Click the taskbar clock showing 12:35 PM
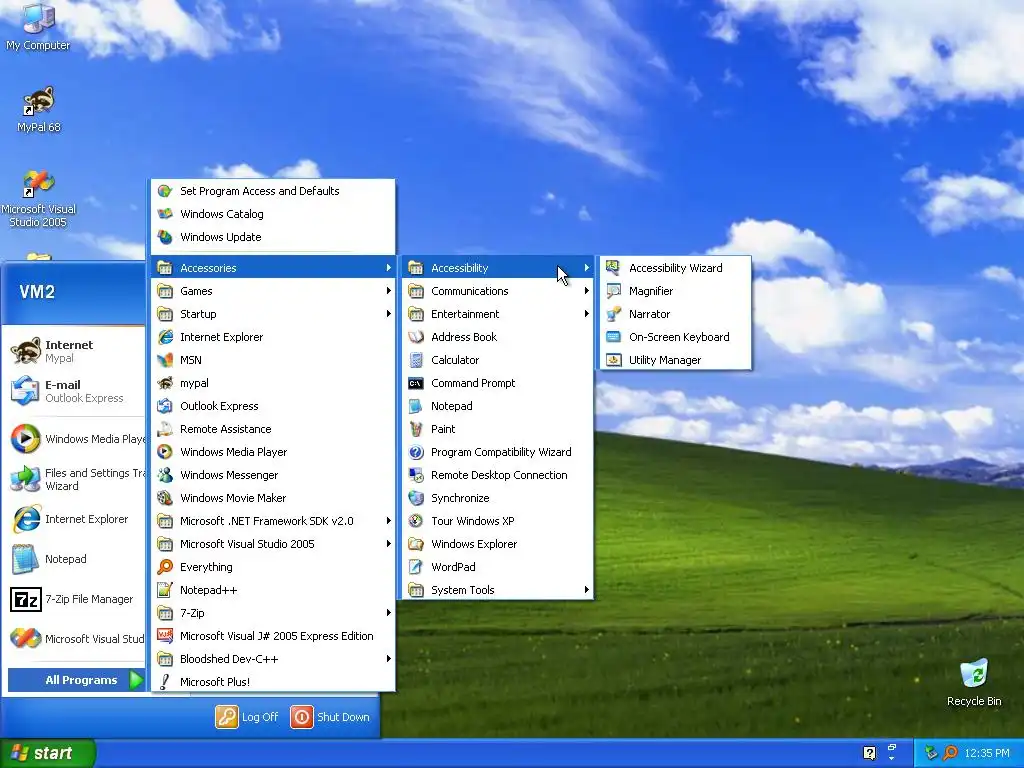Viewport: 1024px width, 768px height. pos(986,753)
